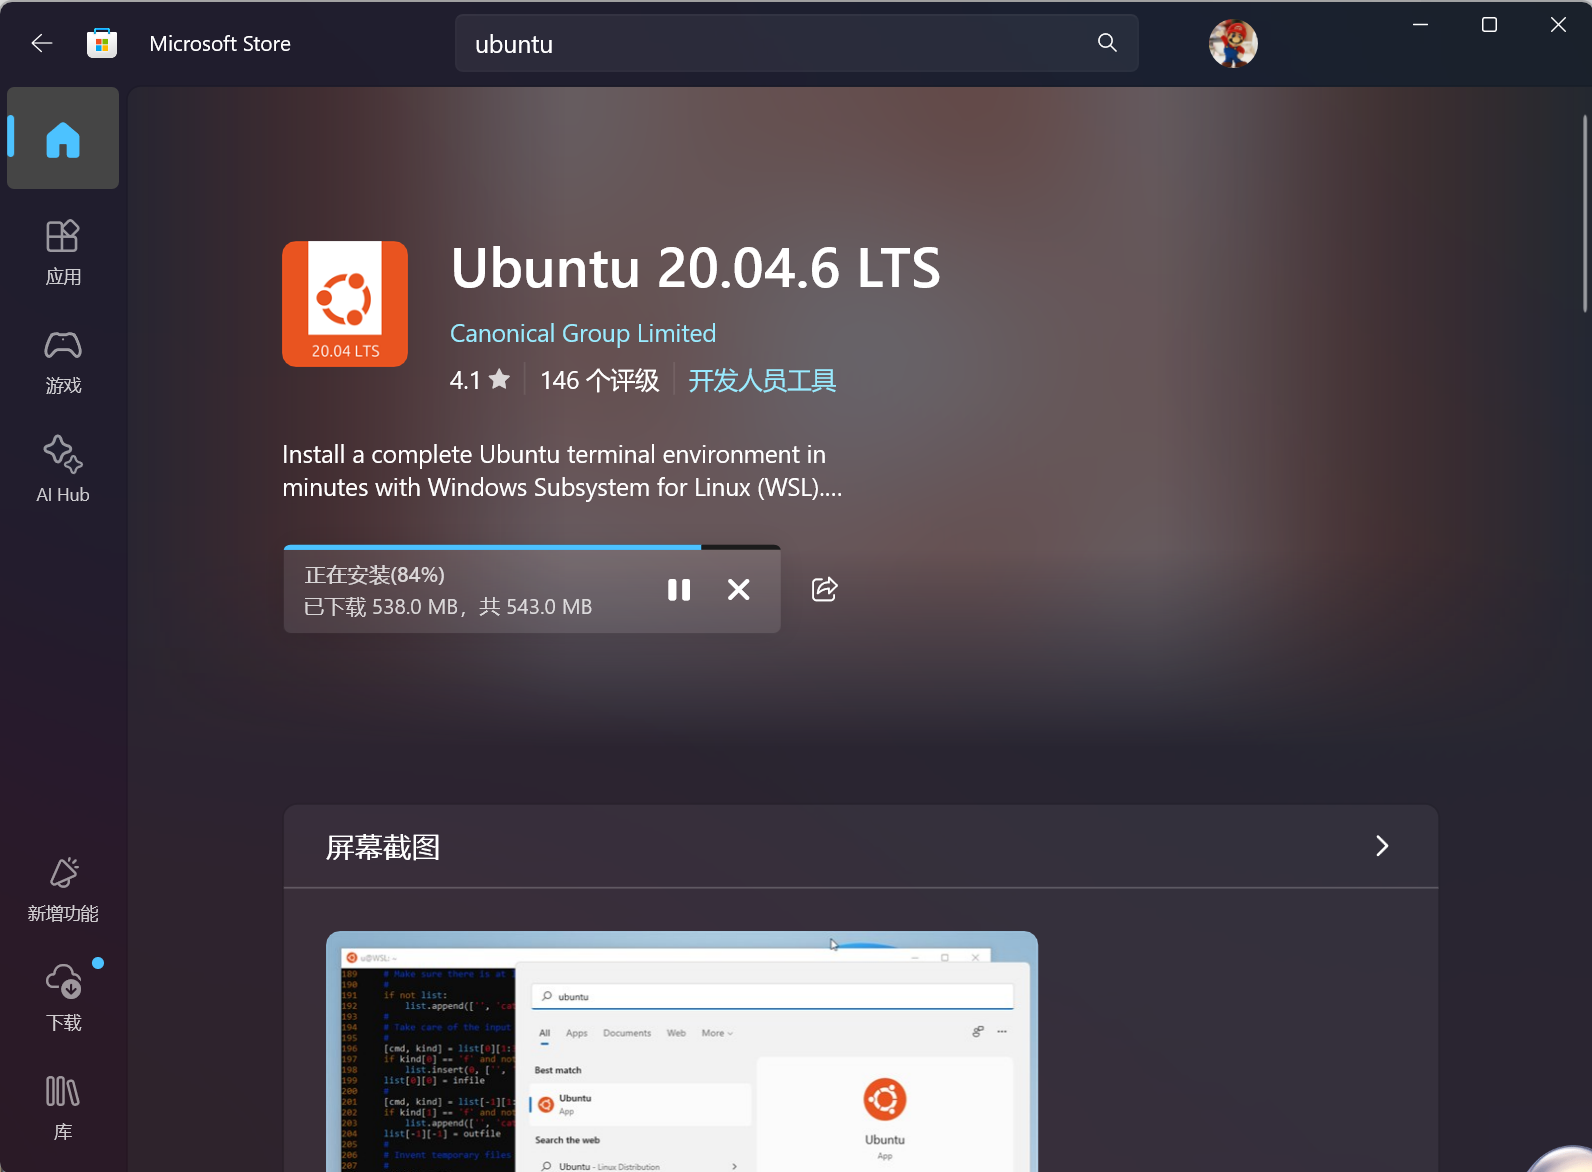The image size is (1592, 1172).
Task: Minimize the Microsoft Store window
Action: [1420, 25]
